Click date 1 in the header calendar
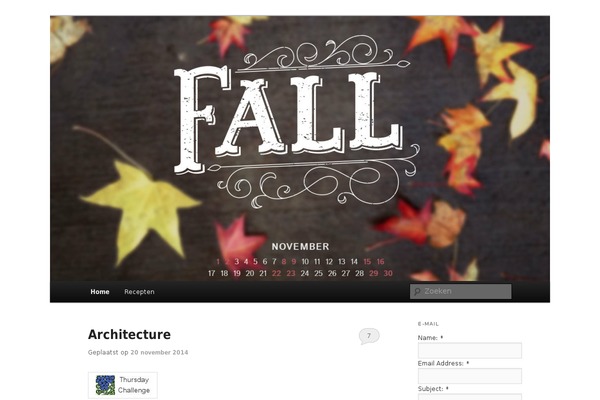This screenshot has height=400, width=600. (218, 262)
